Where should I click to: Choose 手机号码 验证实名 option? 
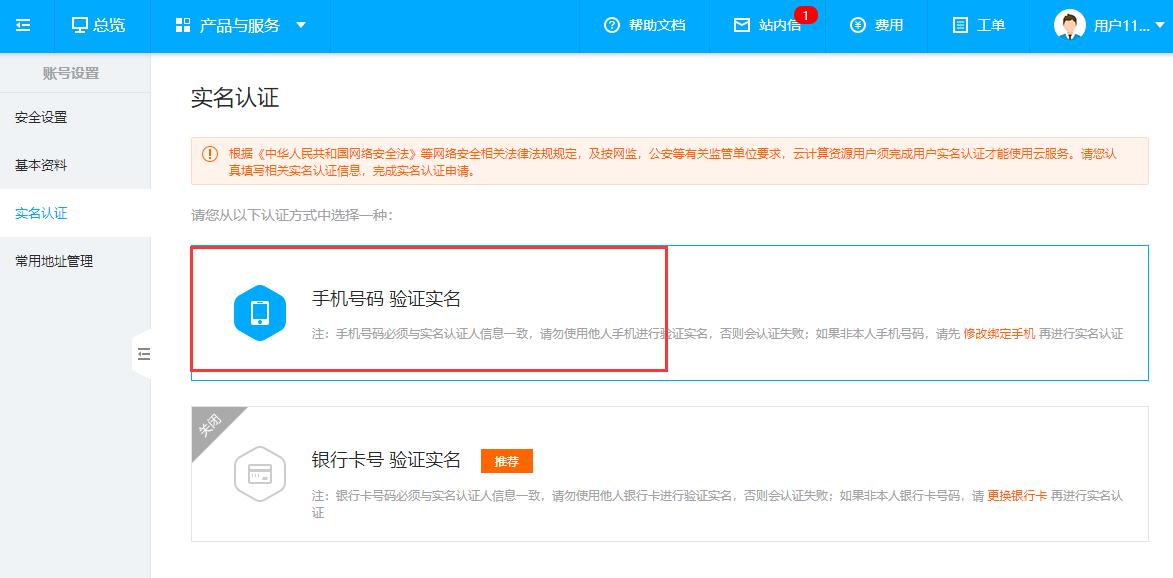[386, 299]
